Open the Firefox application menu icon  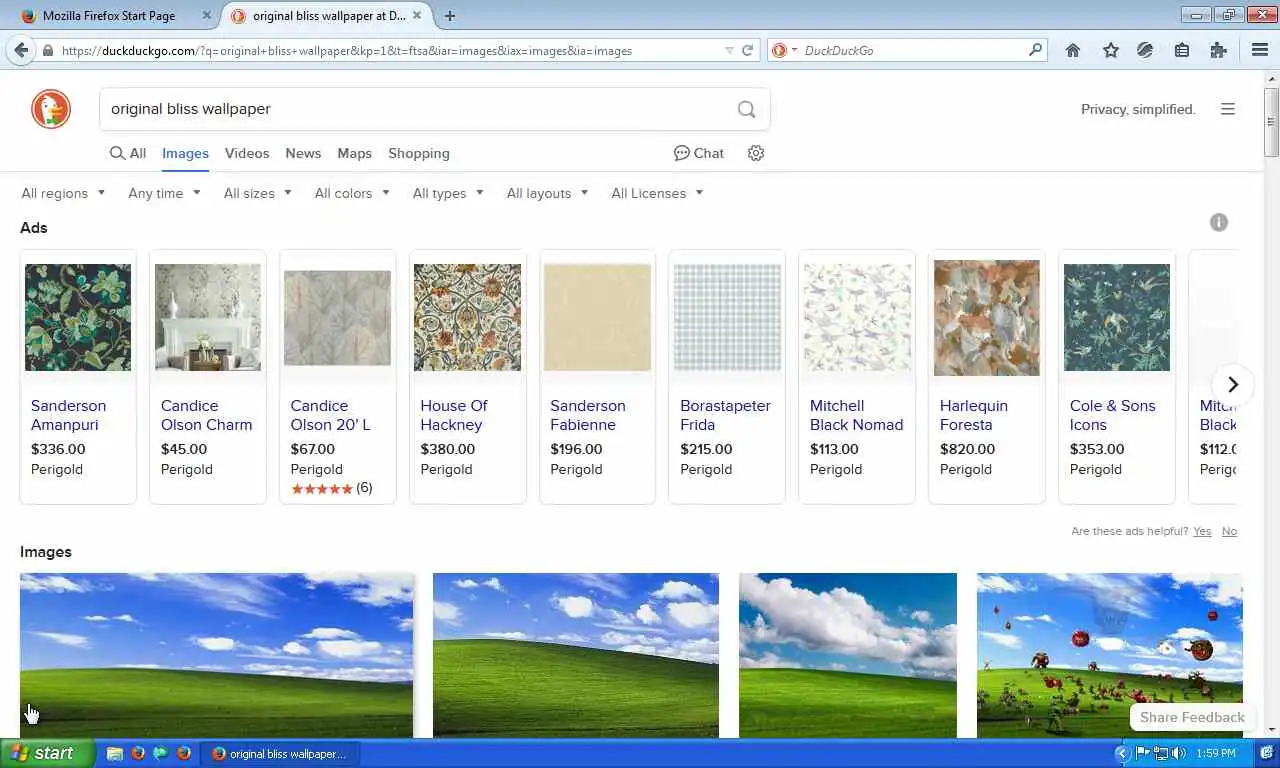click(x=1259, y=50)
